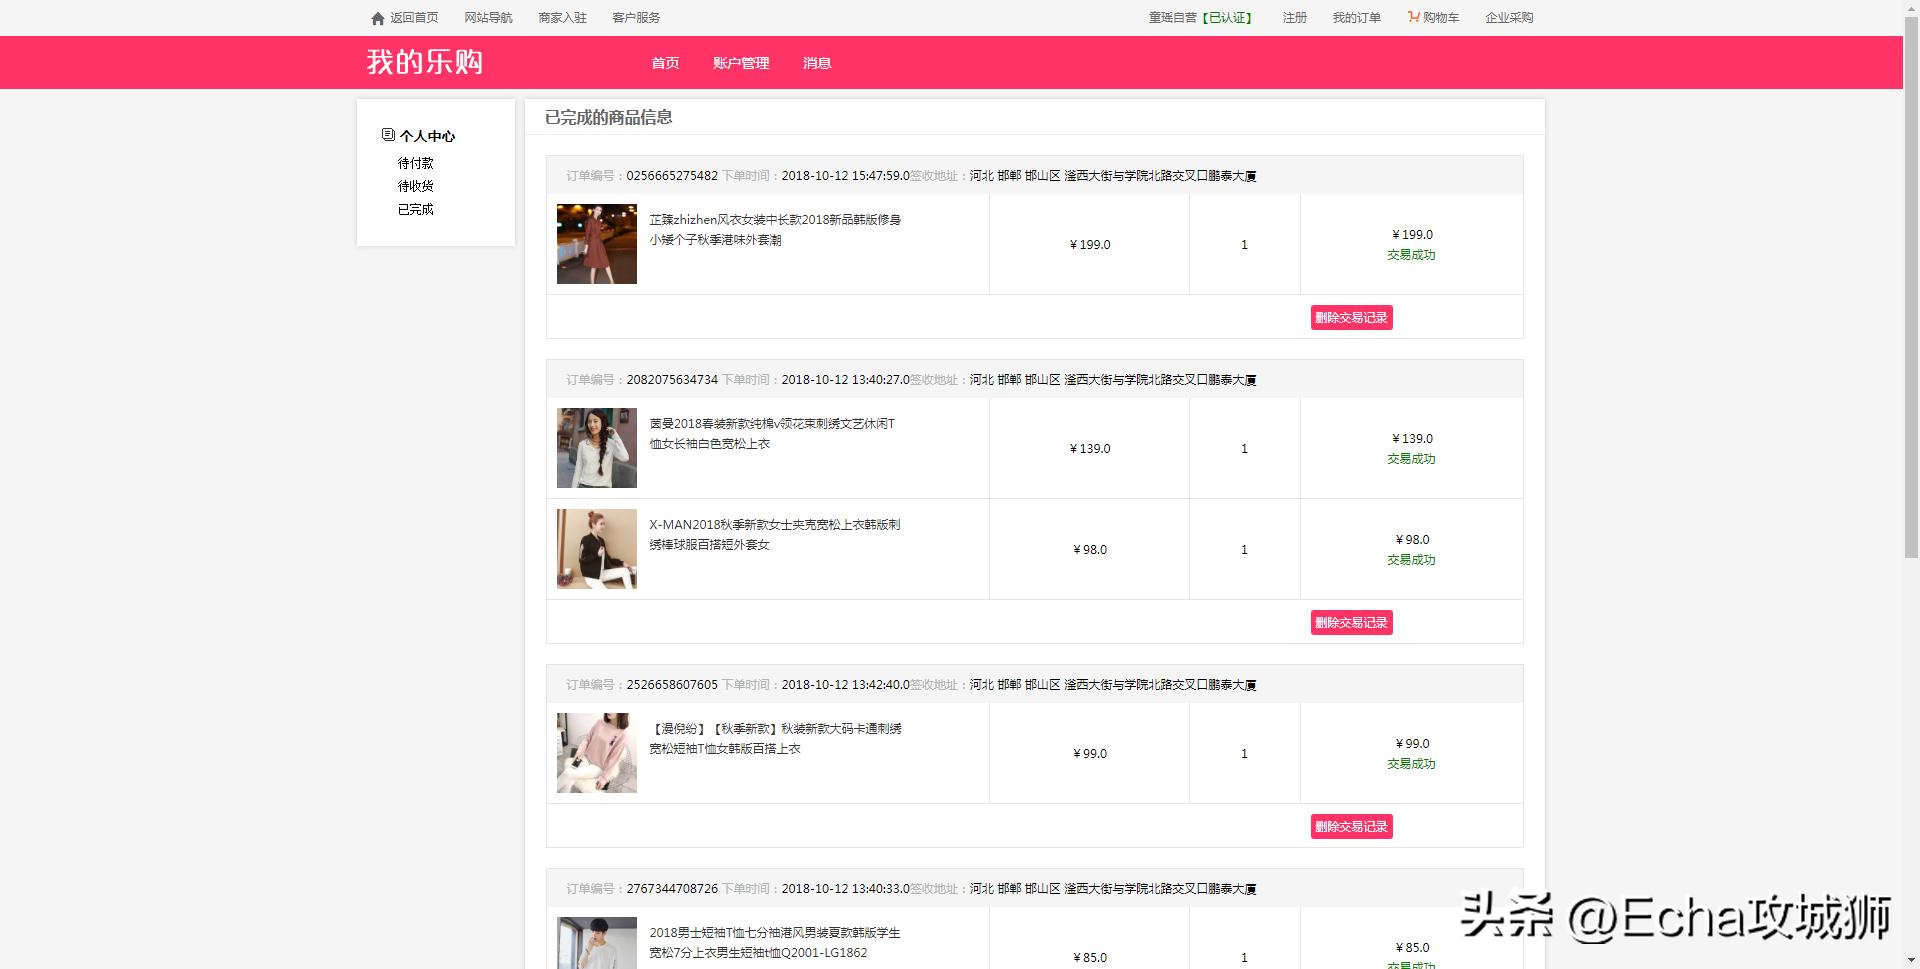This screenshot has width=1920, height=969.
Task: Open the 茵曼 white top product thumbnail
Action: [597, 448]
